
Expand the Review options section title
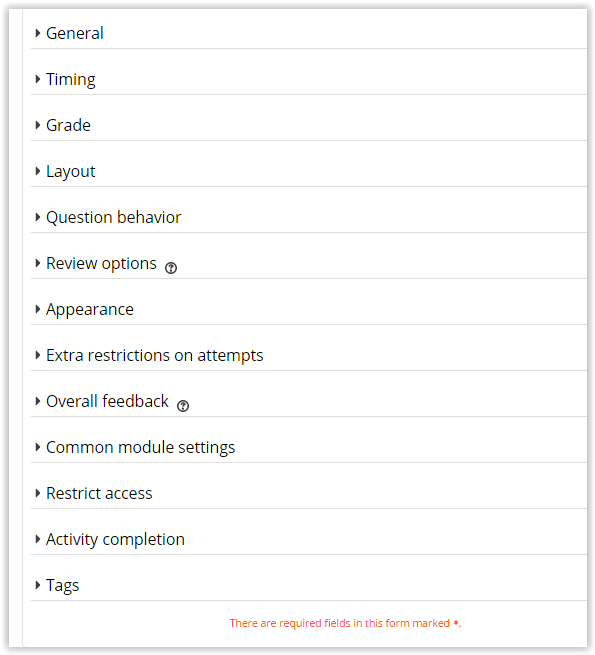(x=101, y=264)
